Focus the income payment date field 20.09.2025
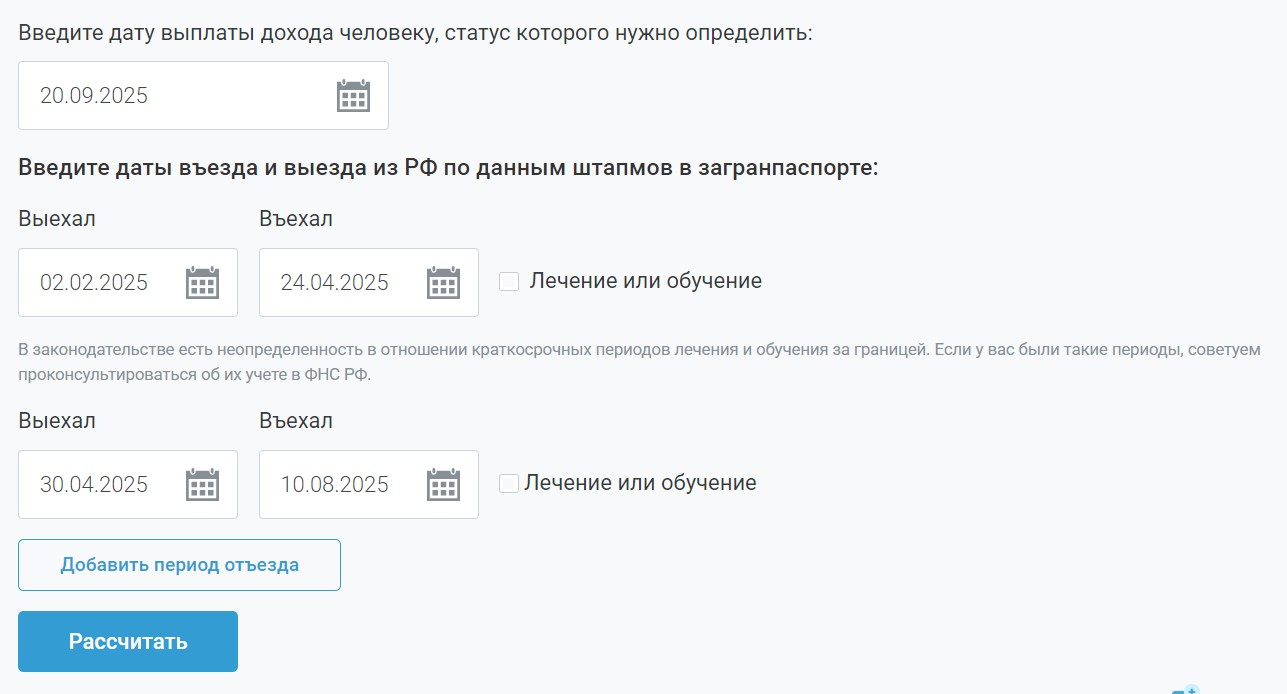 [203, 96]
